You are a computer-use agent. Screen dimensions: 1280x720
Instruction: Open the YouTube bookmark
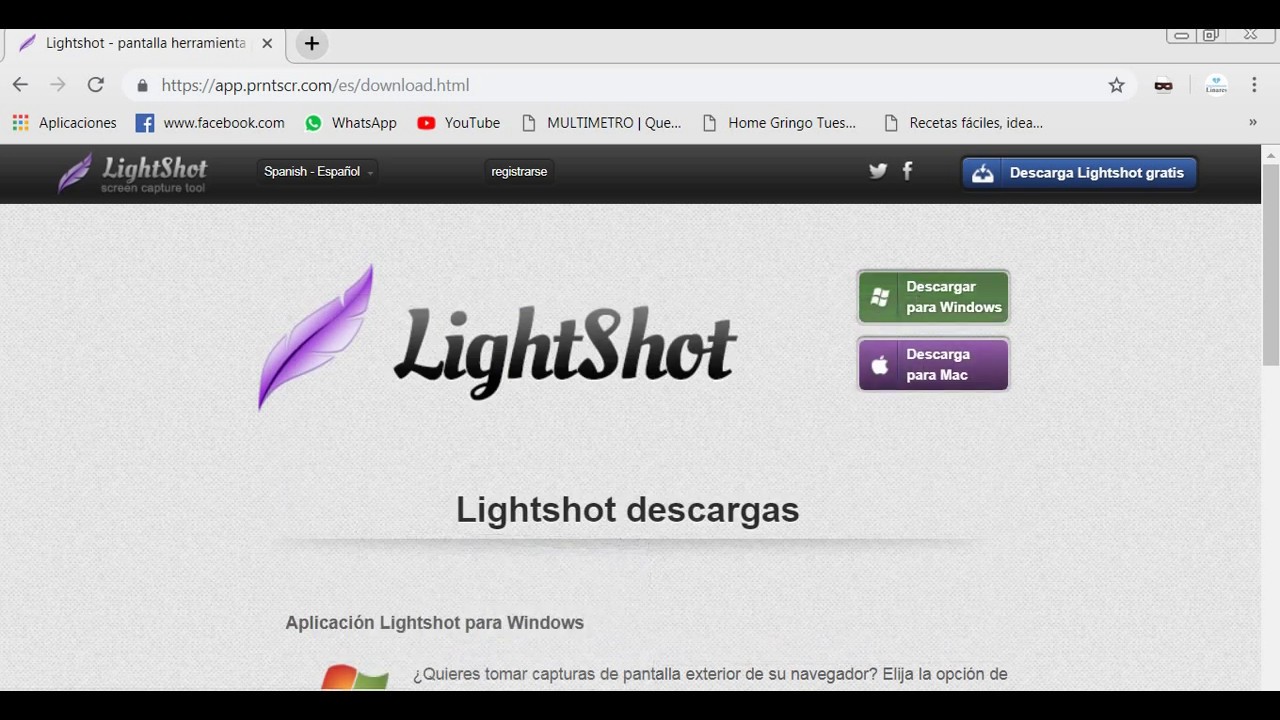(459, 123)
